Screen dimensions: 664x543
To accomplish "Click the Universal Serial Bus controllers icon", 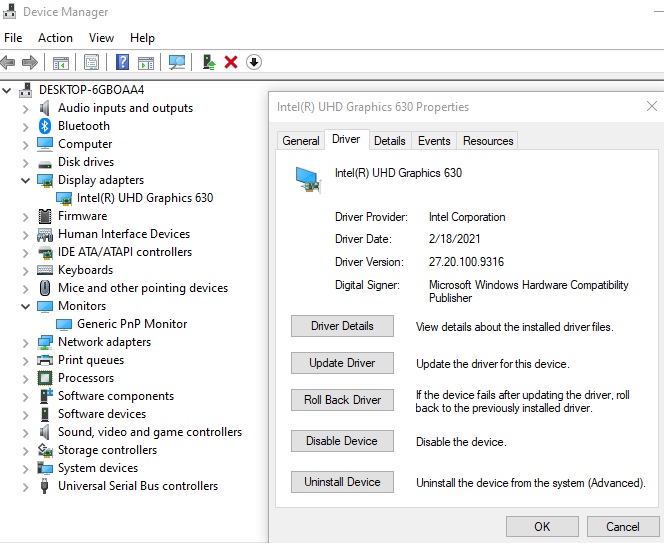I will (44, 486).
